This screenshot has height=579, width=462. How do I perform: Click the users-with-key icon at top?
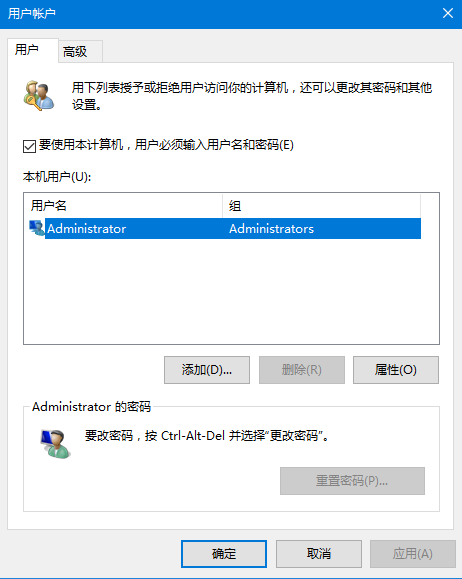pos(39,95)
